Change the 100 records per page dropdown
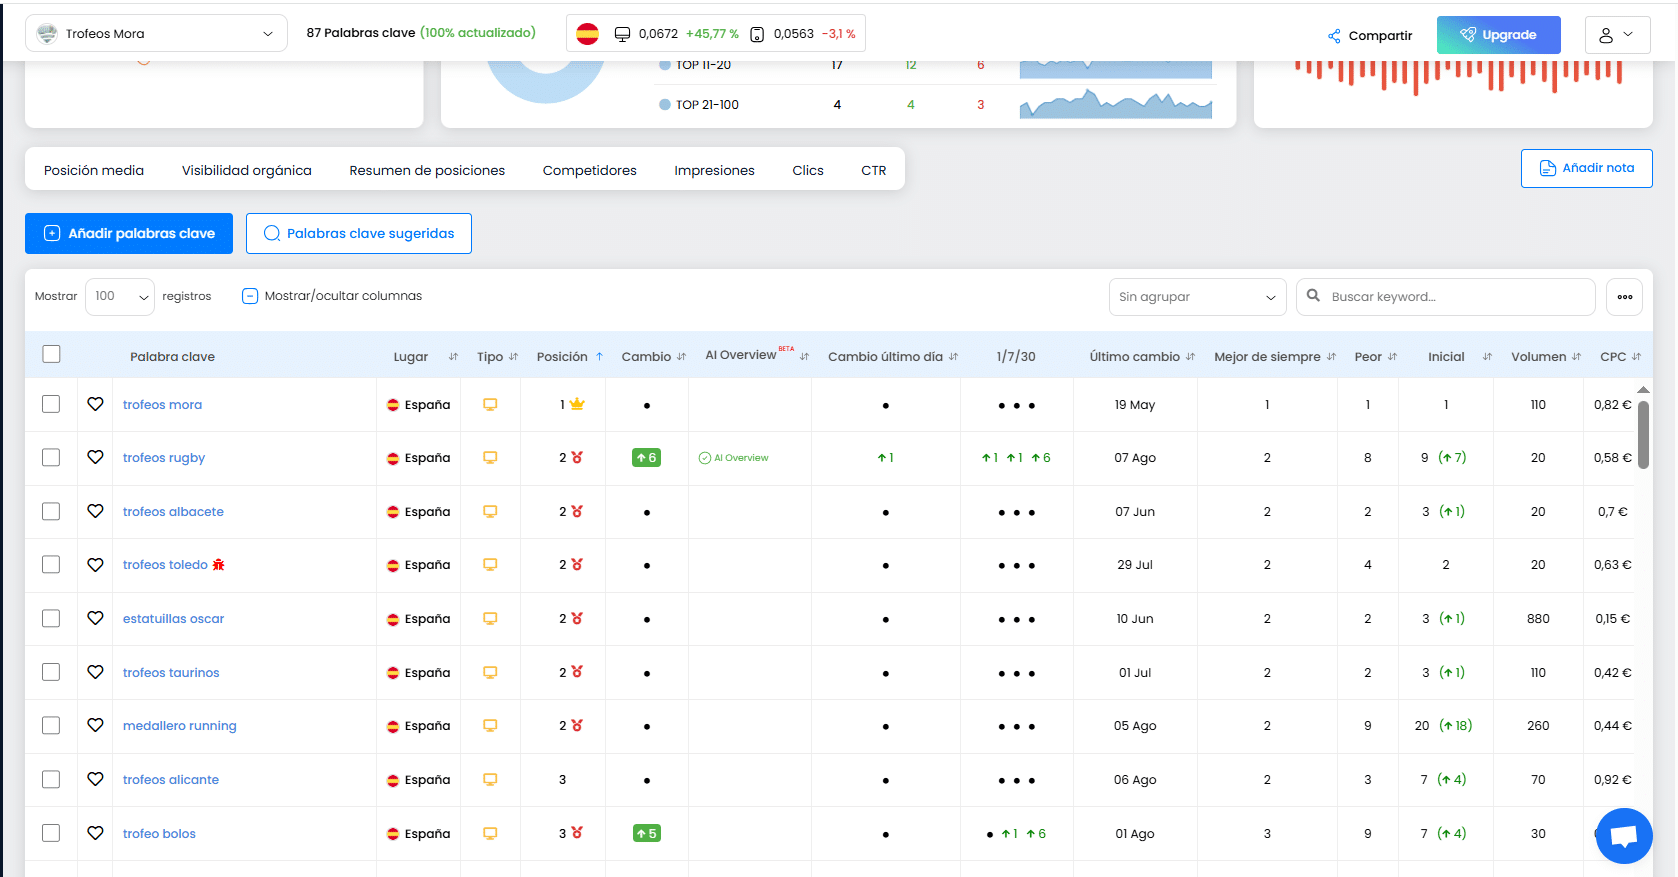The height and width of the screenshot is (877, 1678). pos(119,297)
